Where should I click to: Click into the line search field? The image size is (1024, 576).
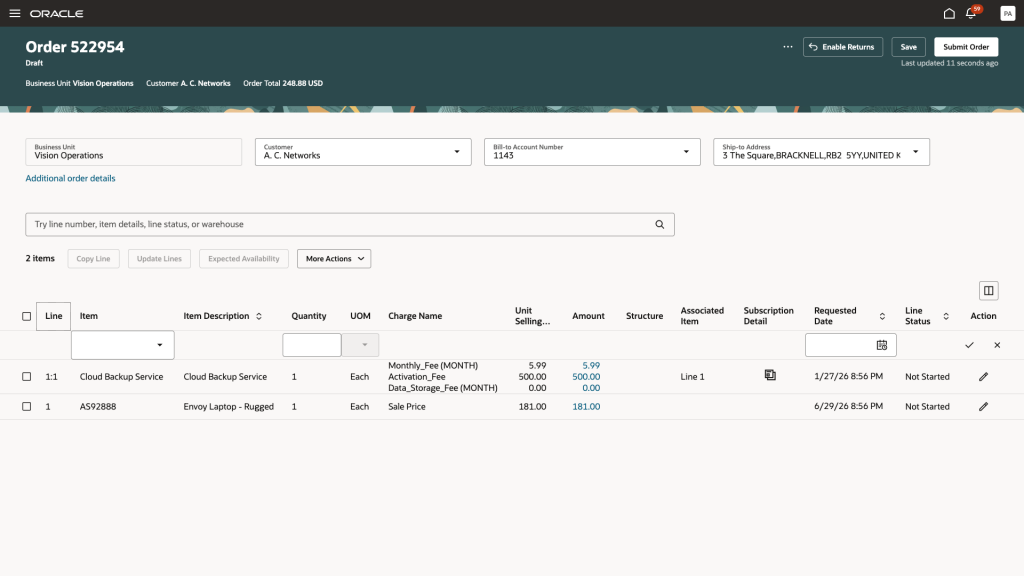[x=340, y=225]
